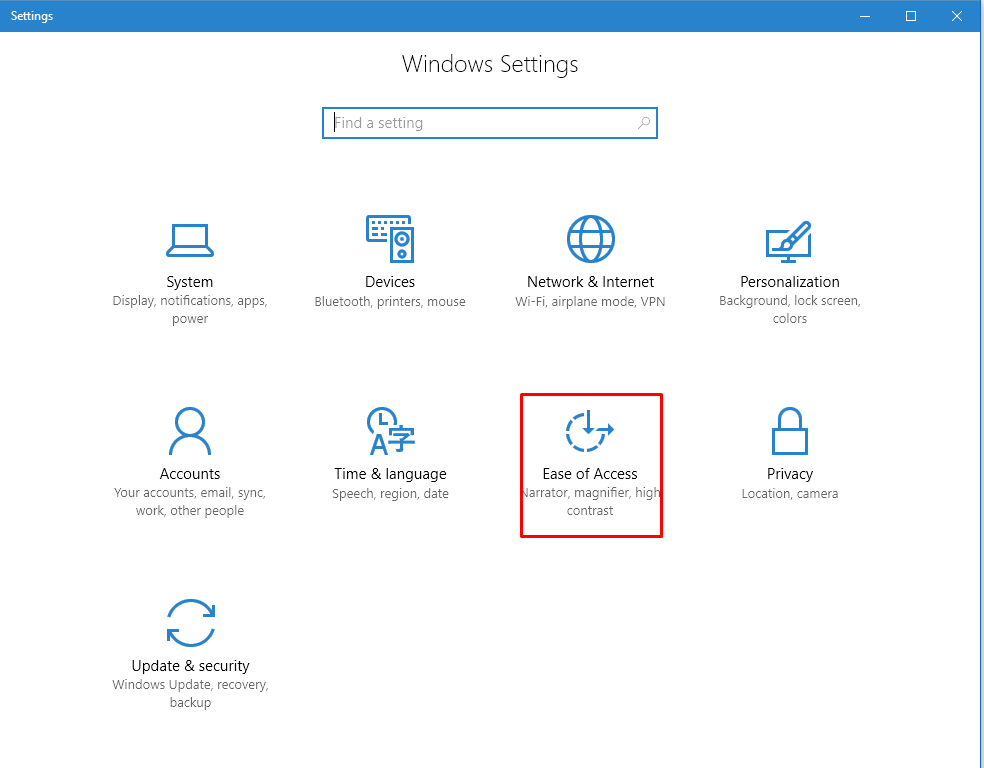Viewport: 984px width, 768px height.
Task: Open System via its Display description text
Action: pyautogui.click(x=190, y=309)
